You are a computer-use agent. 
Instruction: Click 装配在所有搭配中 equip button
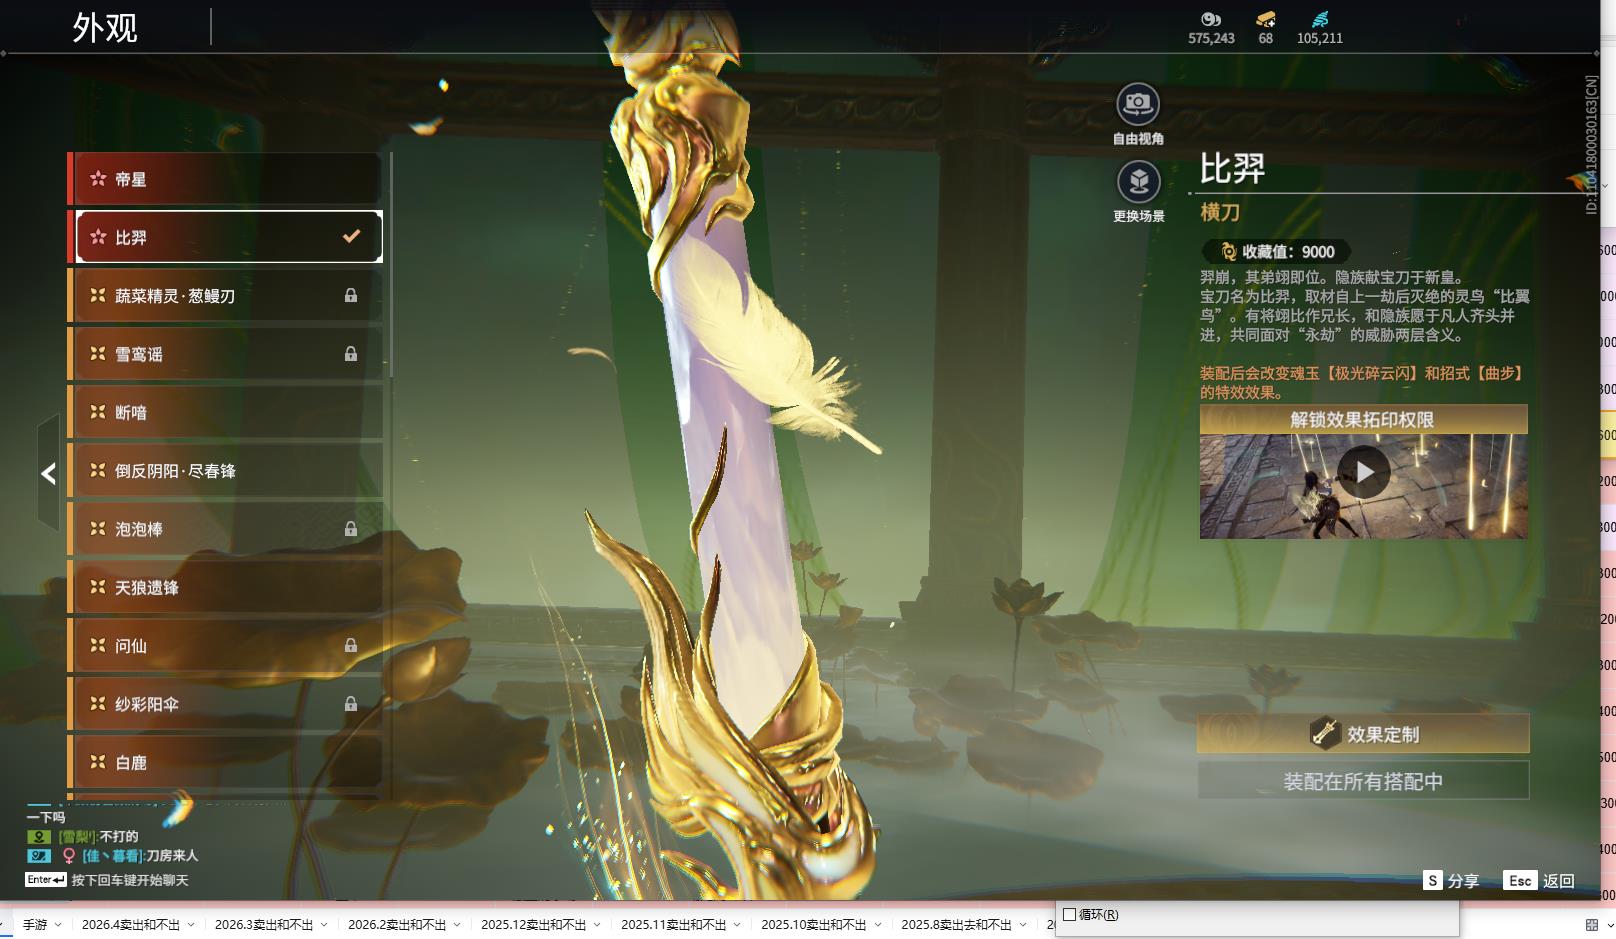pos(1363,781)
